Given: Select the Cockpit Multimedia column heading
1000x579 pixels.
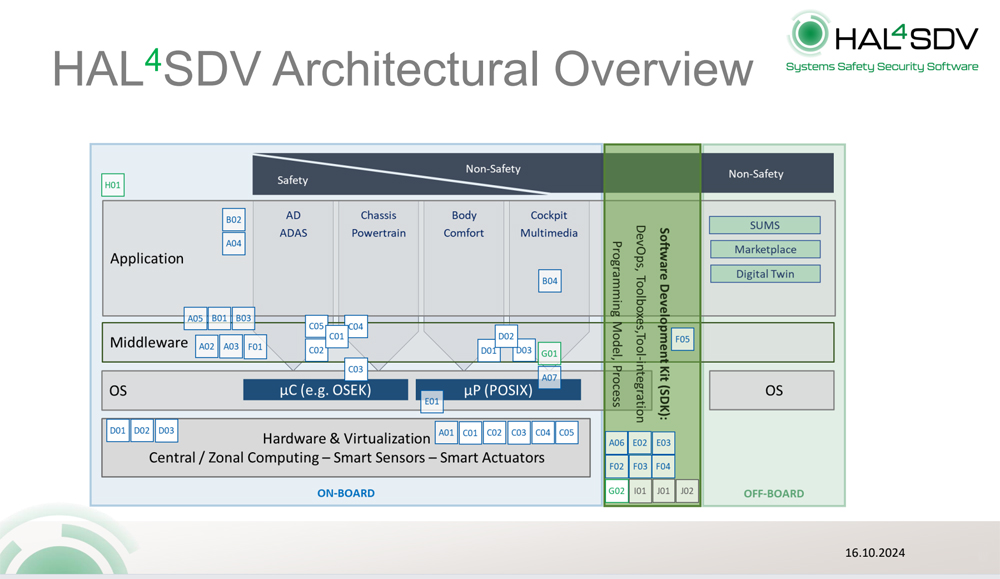Looking at the screenshot, I should point(548,224).
